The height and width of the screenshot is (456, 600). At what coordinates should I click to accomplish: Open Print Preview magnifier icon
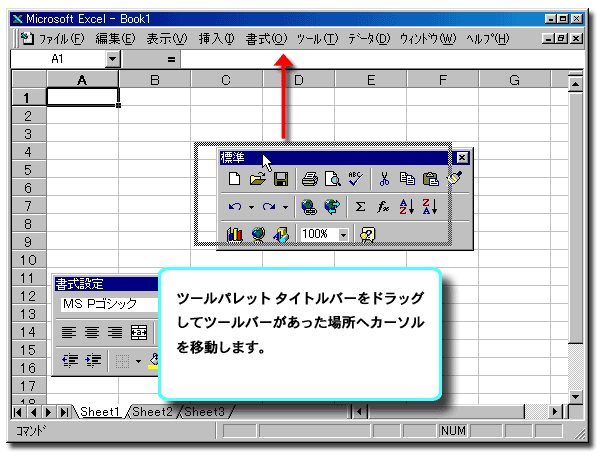tap(333, 179)
